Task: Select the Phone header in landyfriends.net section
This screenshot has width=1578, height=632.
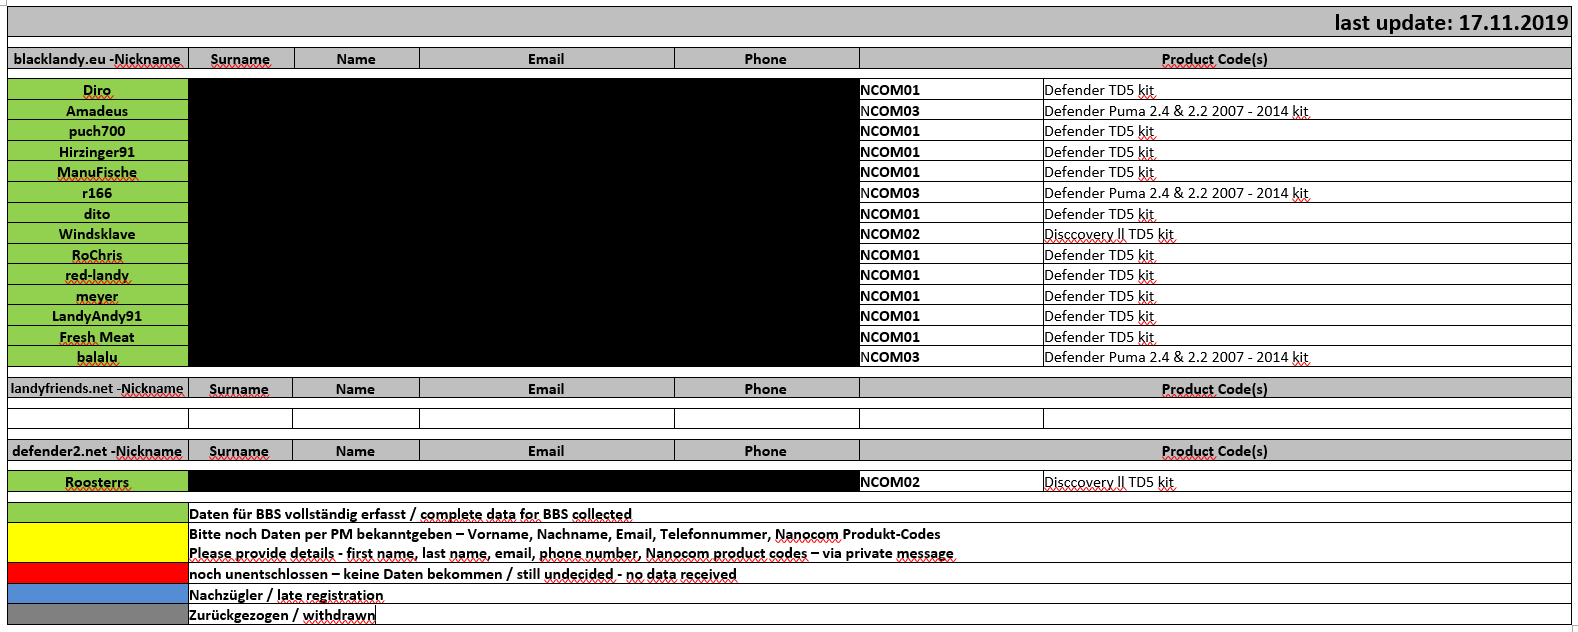Action: click(766, 389)
